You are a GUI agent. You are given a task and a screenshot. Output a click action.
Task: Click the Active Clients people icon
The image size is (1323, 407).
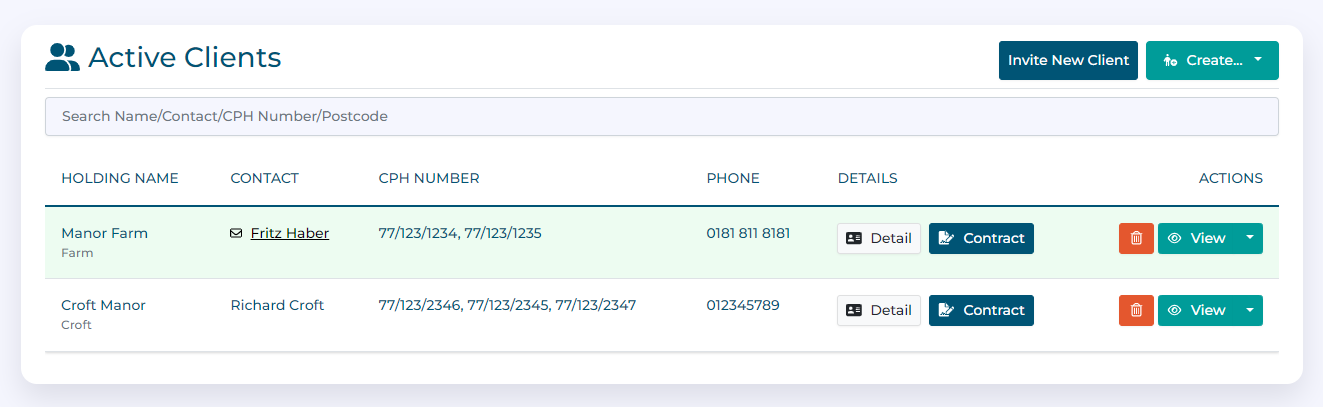[x=62, y=58]
